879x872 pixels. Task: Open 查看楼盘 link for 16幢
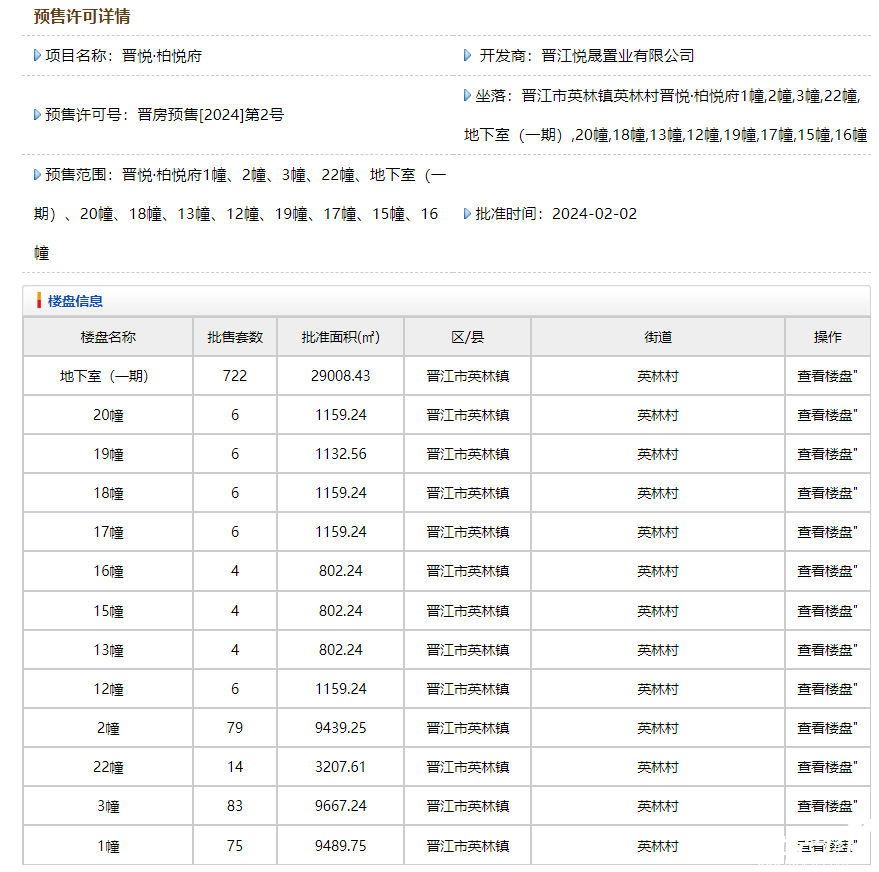[825, 571]
